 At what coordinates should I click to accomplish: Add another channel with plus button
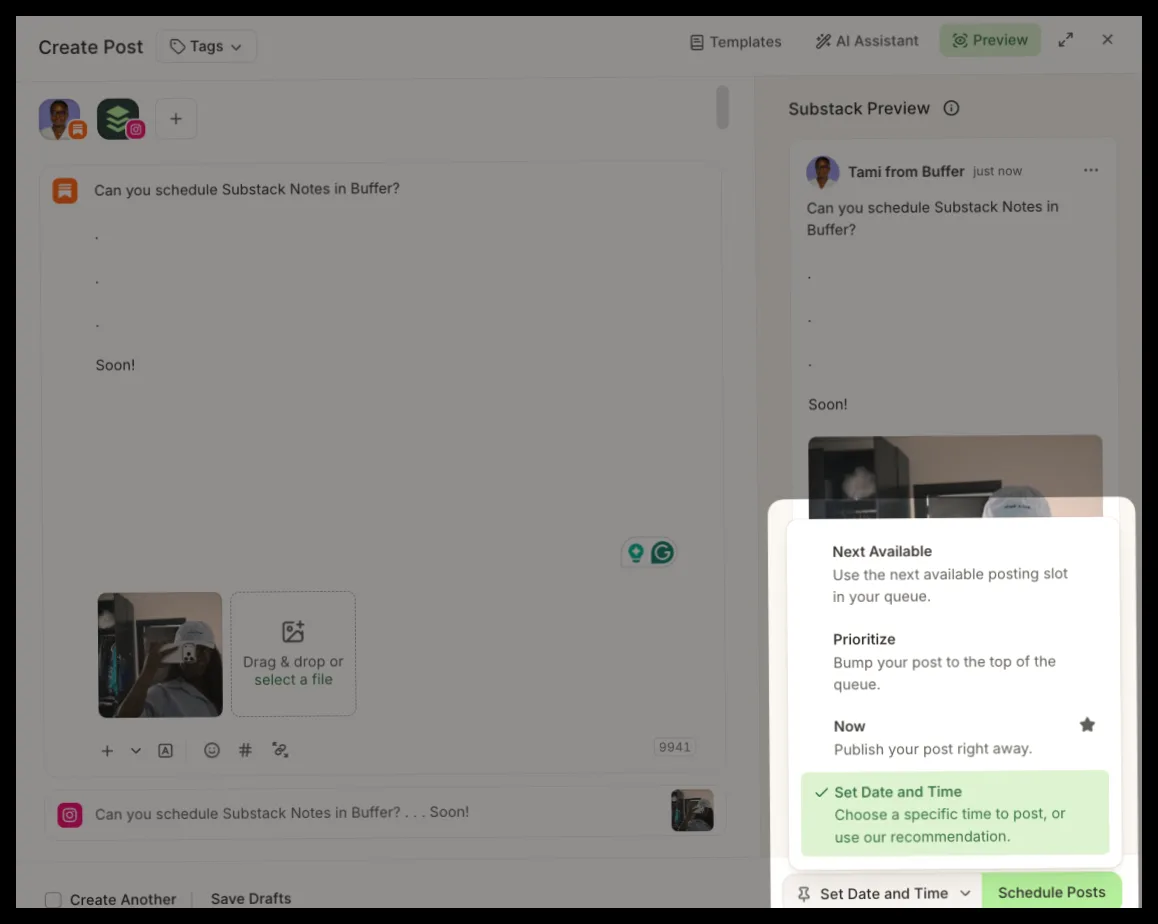(176, 119)
